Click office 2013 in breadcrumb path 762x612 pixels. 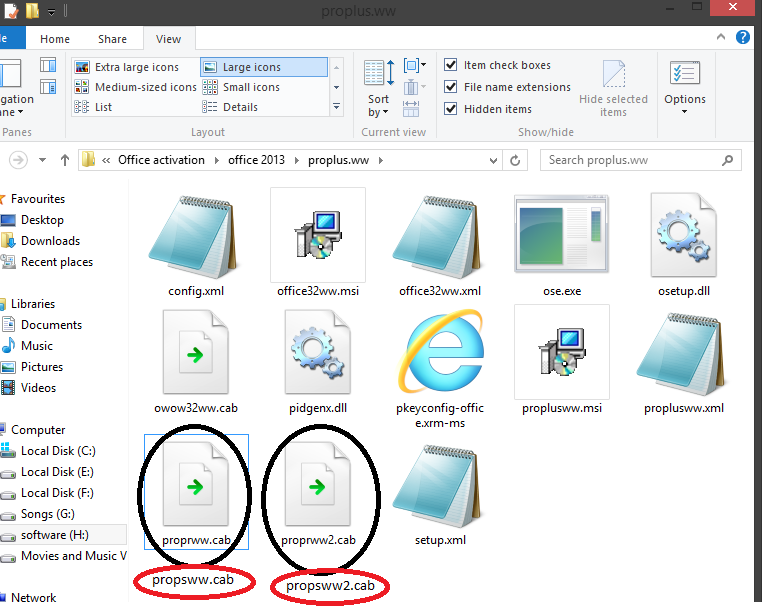256,160
